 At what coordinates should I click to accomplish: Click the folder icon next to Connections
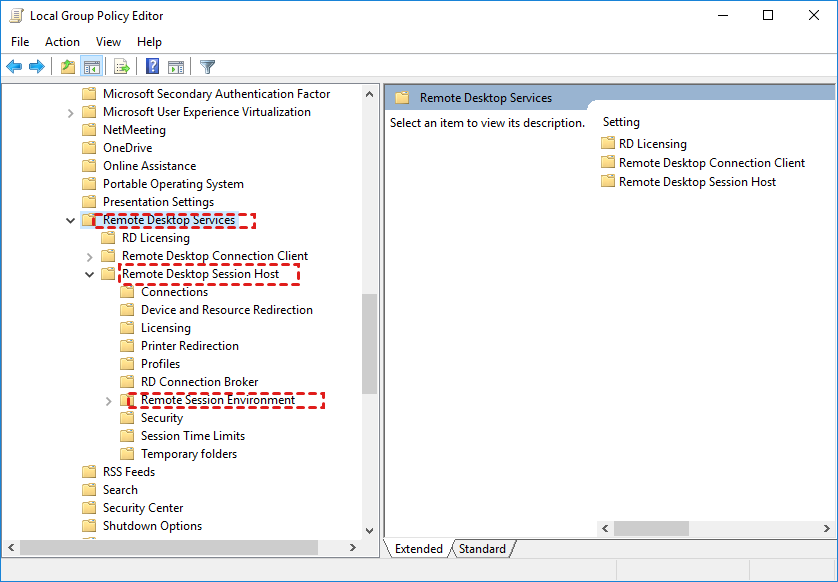tap(127, 292)
